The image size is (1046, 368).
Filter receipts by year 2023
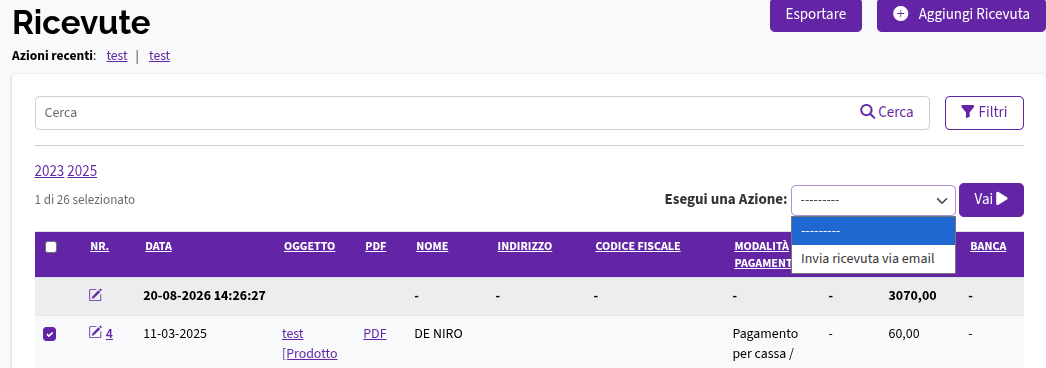click(x=49, y=171)
